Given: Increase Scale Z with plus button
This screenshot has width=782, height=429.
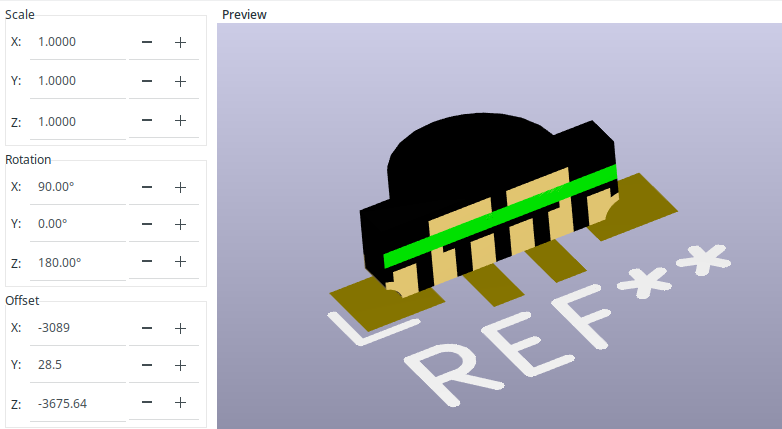Looking at the screenshot, I should tap(181, 121).
